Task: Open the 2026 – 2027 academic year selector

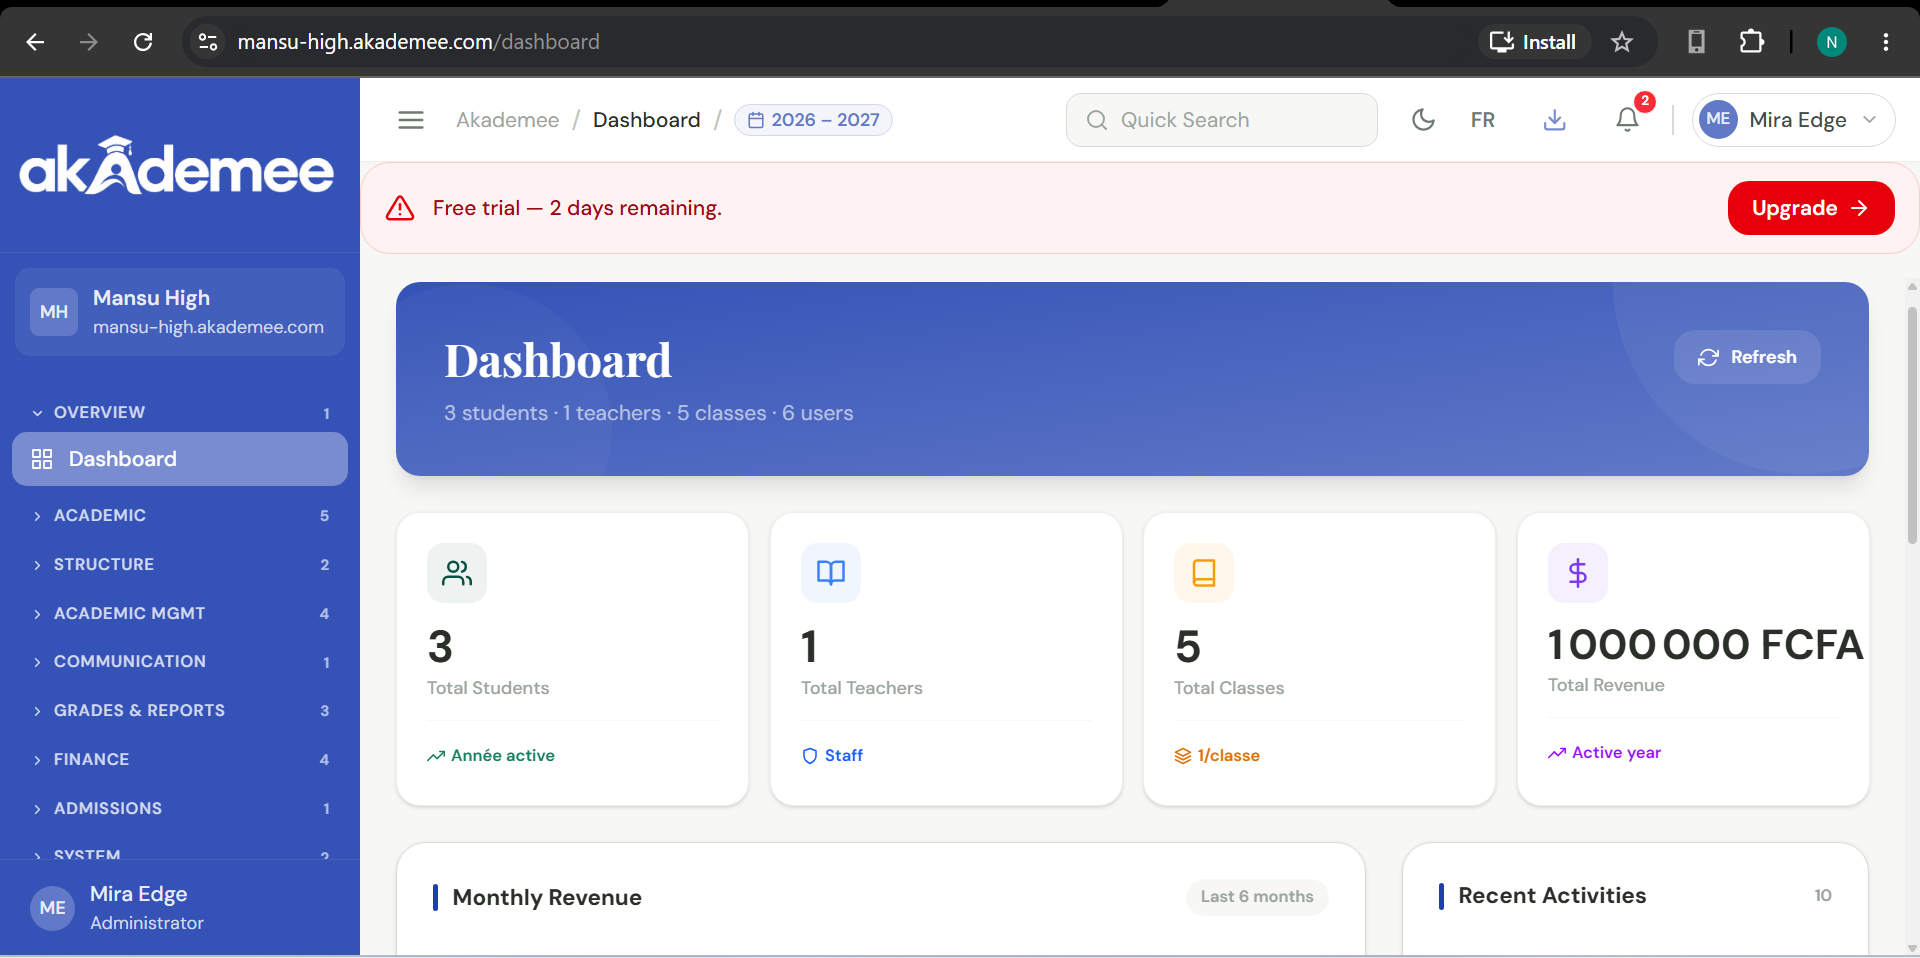Action: pos(814,120)
